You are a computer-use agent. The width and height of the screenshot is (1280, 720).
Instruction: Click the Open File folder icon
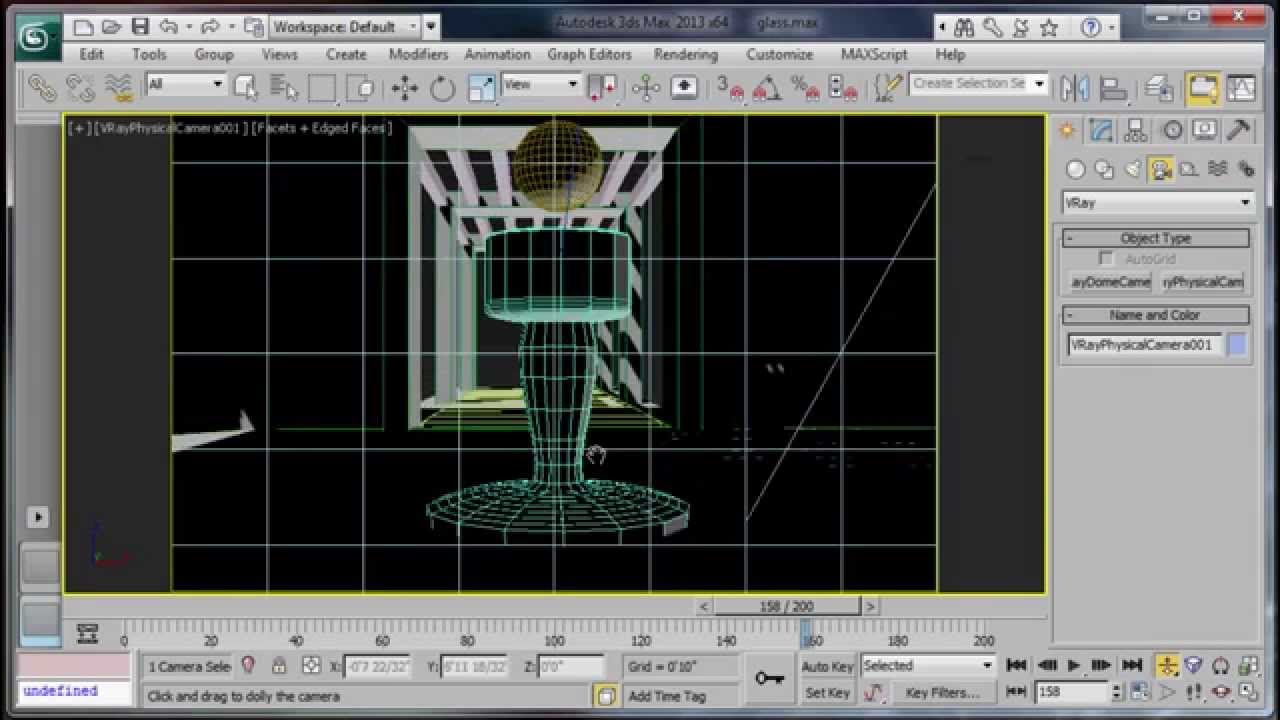click(112, 27)
